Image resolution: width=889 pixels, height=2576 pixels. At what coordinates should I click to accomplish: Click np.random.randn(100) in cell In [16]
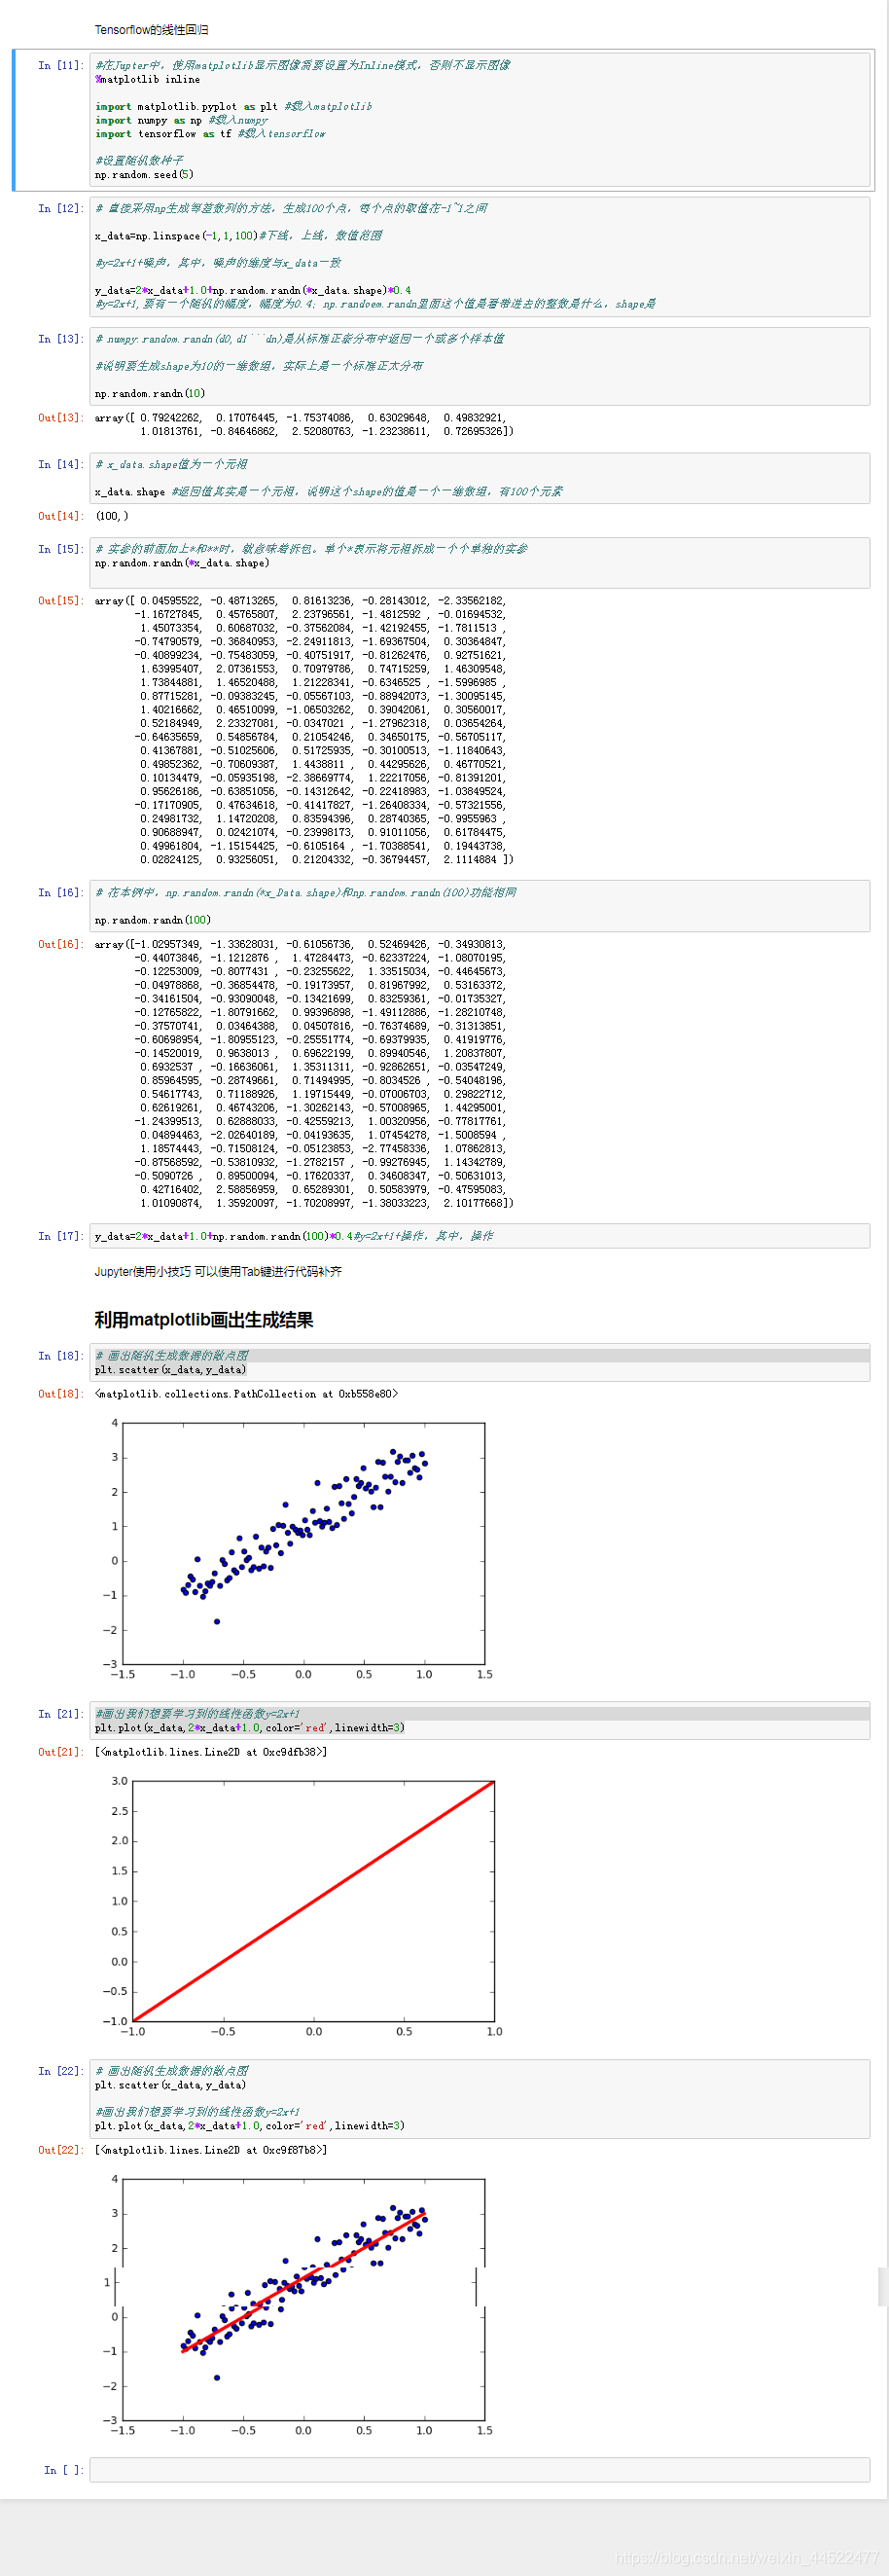pyautogui.click(x=153, y=920)
